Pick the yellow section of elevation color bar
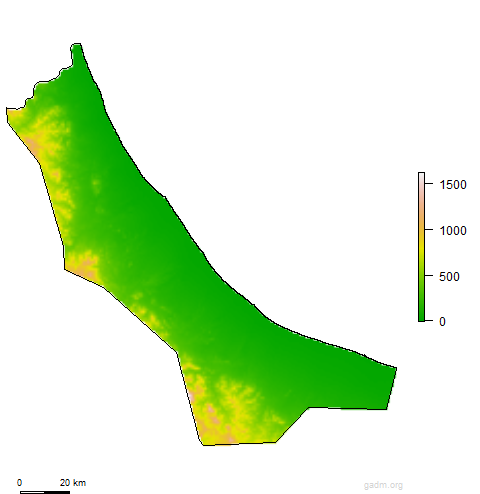 [x=422, y=248]
